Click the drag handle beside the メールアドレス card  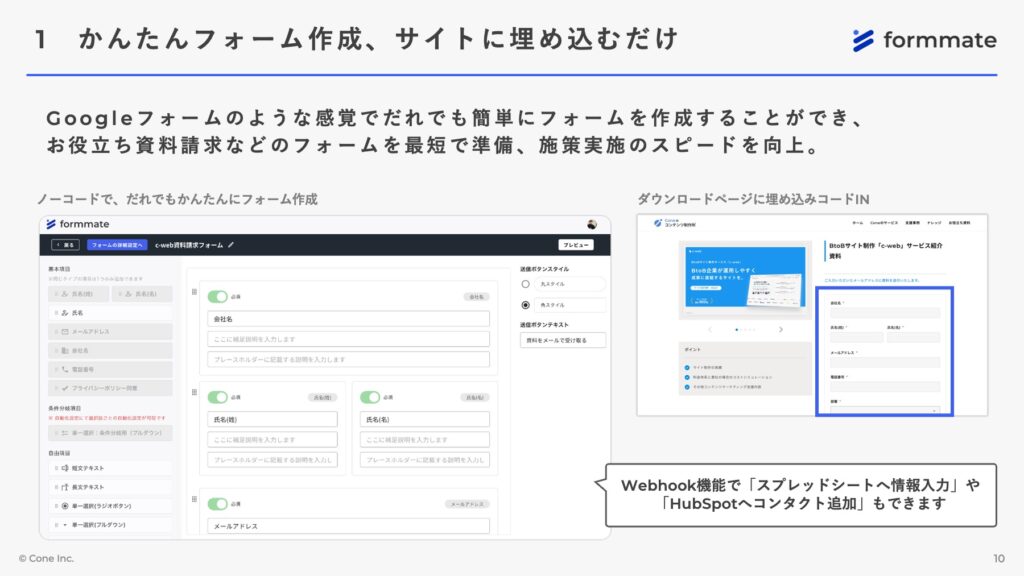tap(194, 499)
